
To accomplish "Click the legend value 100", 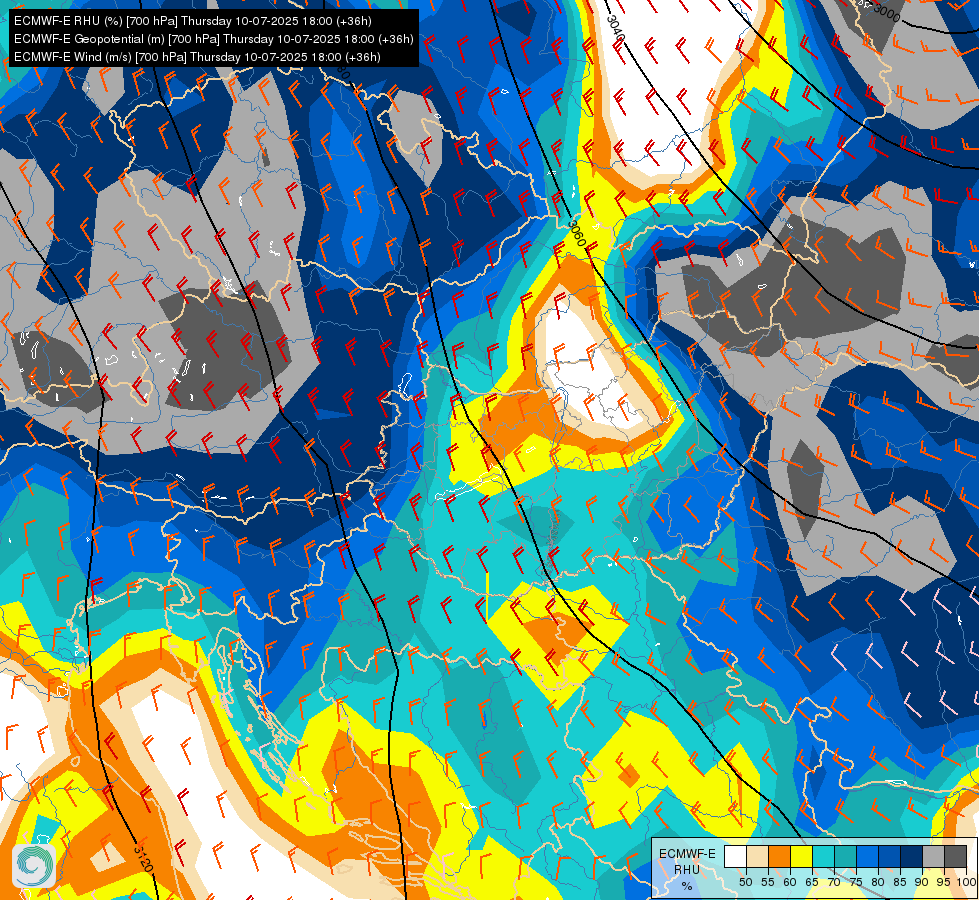I will pyautogui.click(x=967, y=882).
